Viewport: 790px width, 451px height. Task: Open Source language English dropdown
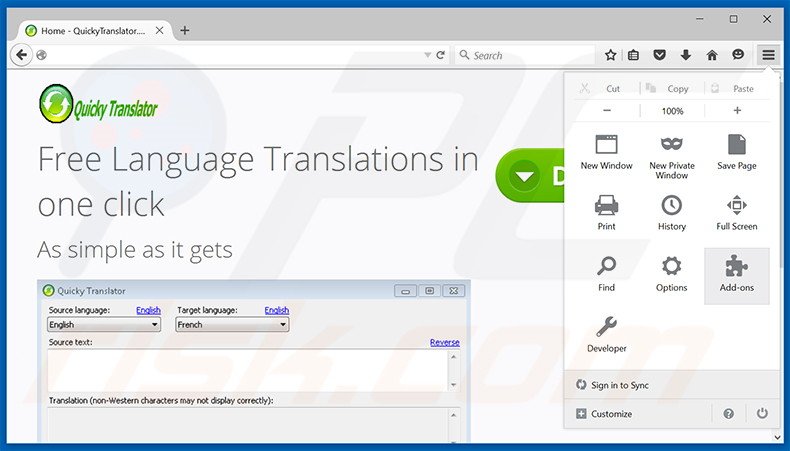click(104, 325)
